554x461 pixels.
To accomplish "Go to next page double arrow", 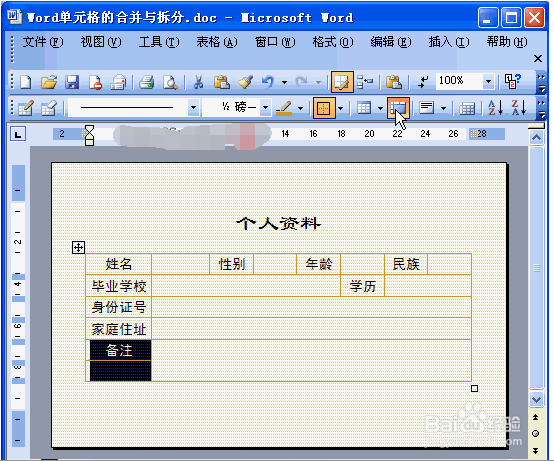I will 536,450.
